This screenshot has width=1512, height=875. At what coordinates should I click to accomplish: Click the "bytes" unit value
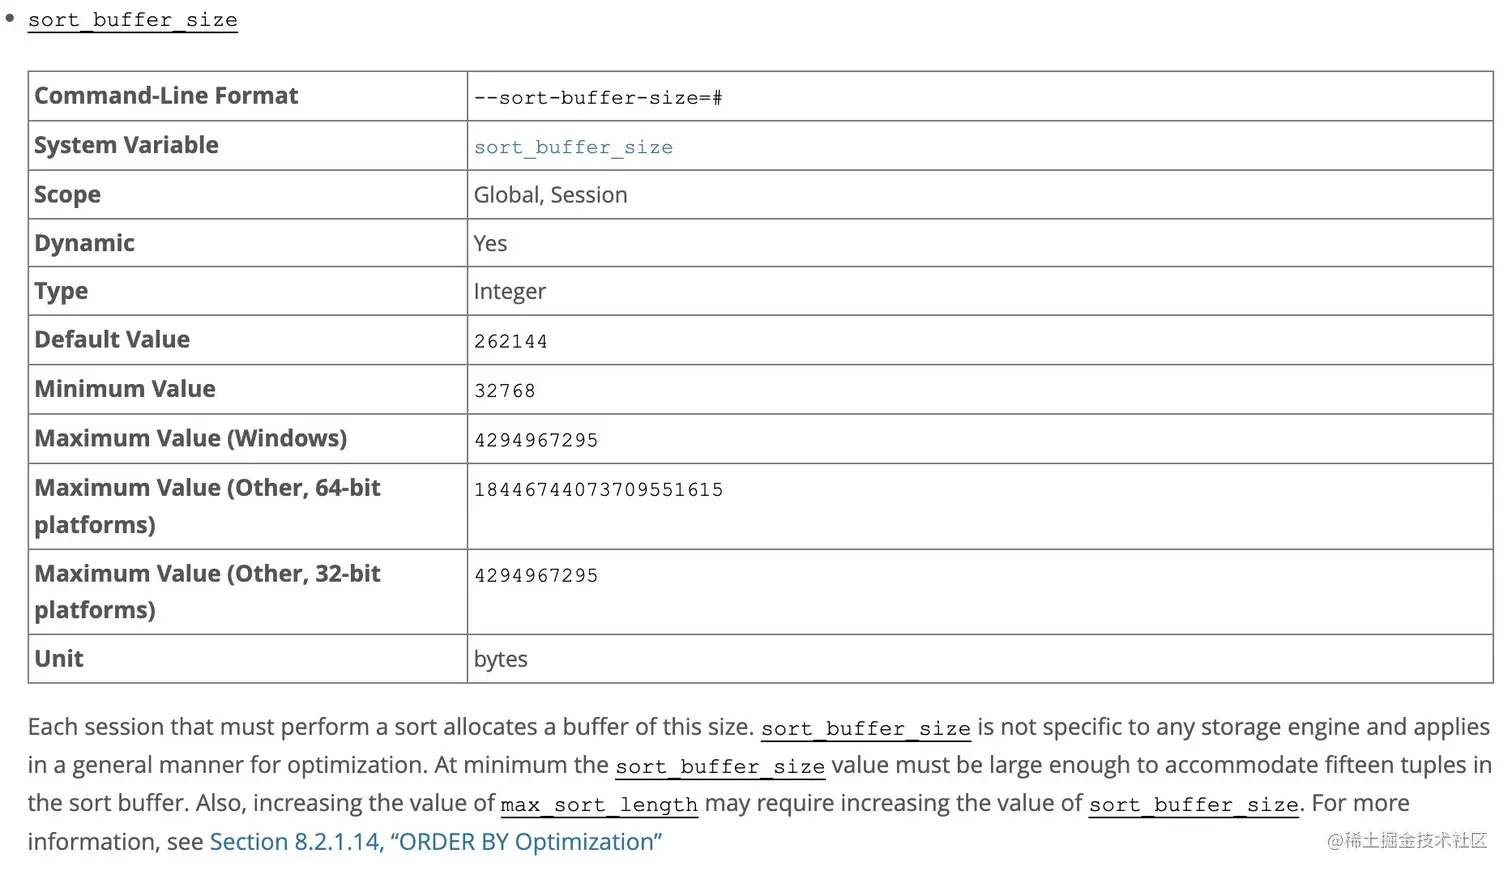pos(500,660)
